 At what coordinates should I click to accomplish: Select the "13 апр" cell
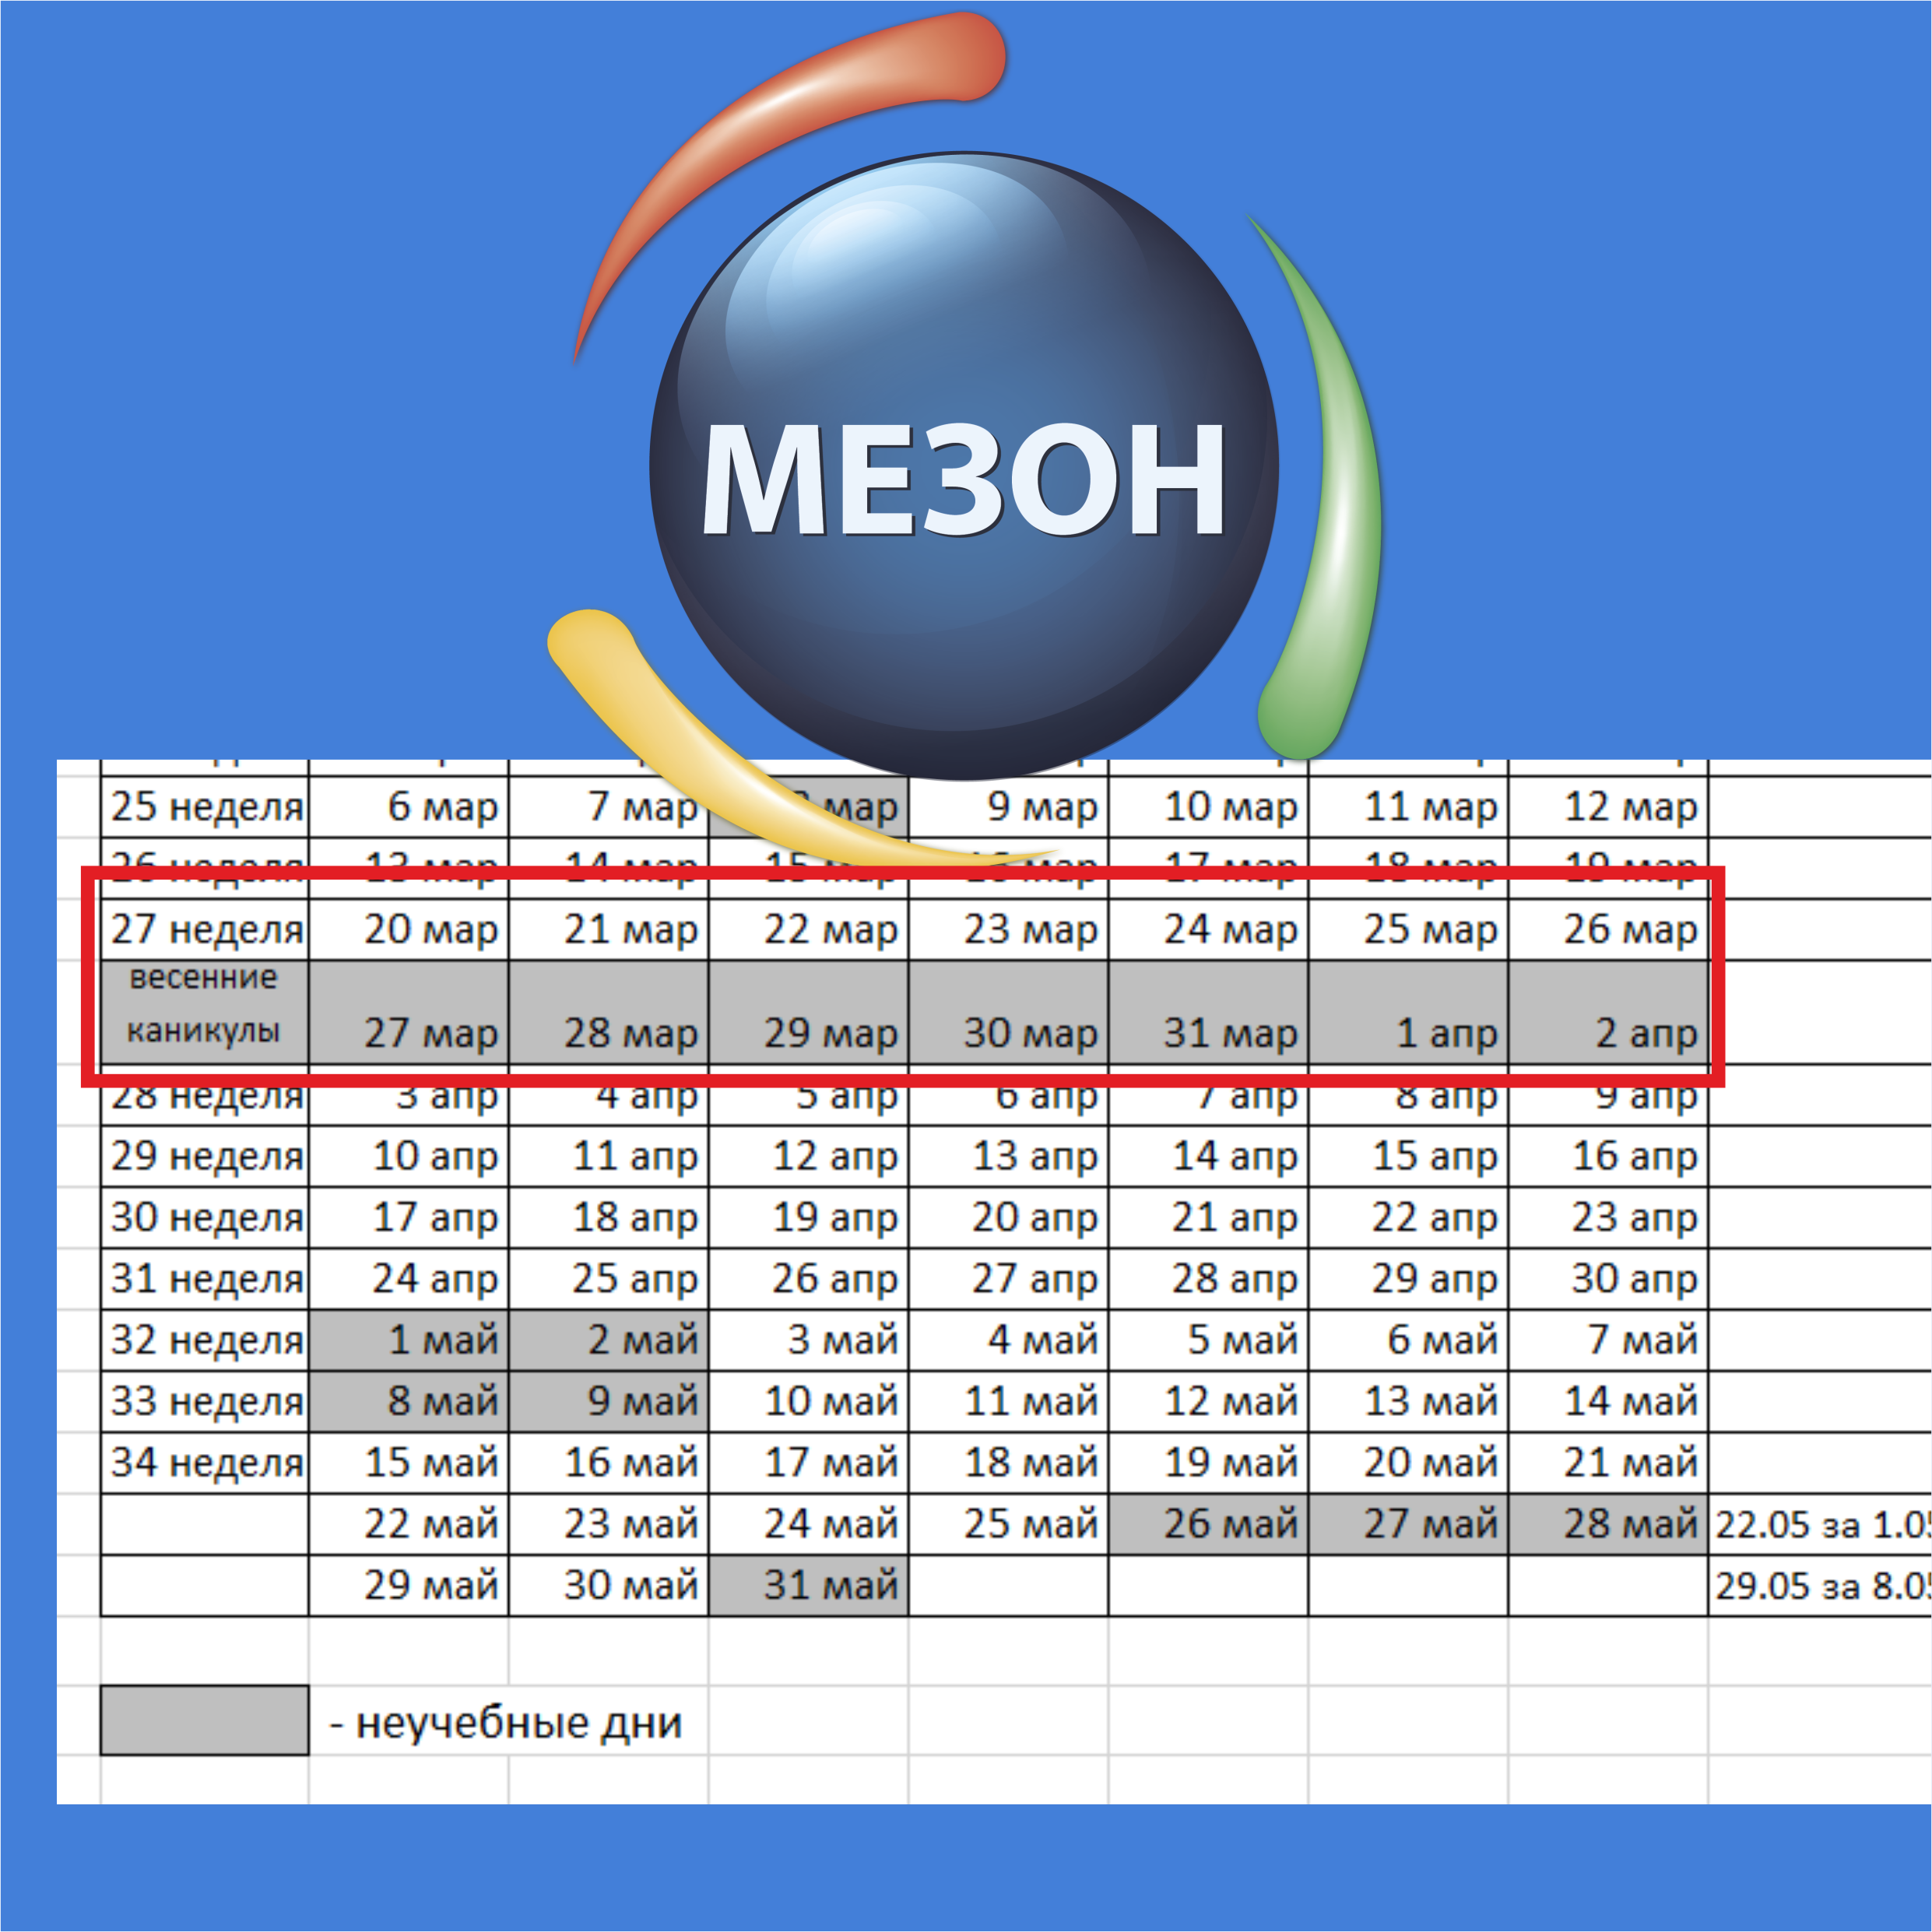1009,1157
